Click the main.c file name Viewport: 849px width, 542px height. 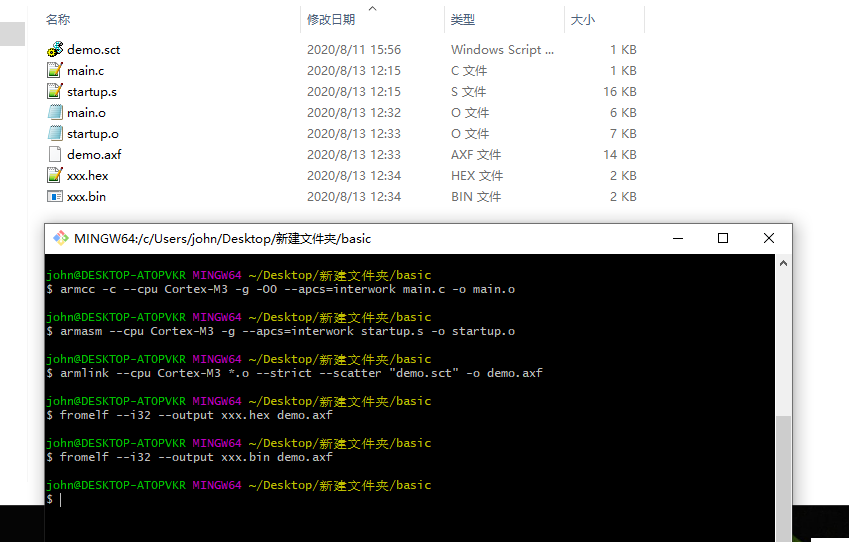tap(86, 70)
